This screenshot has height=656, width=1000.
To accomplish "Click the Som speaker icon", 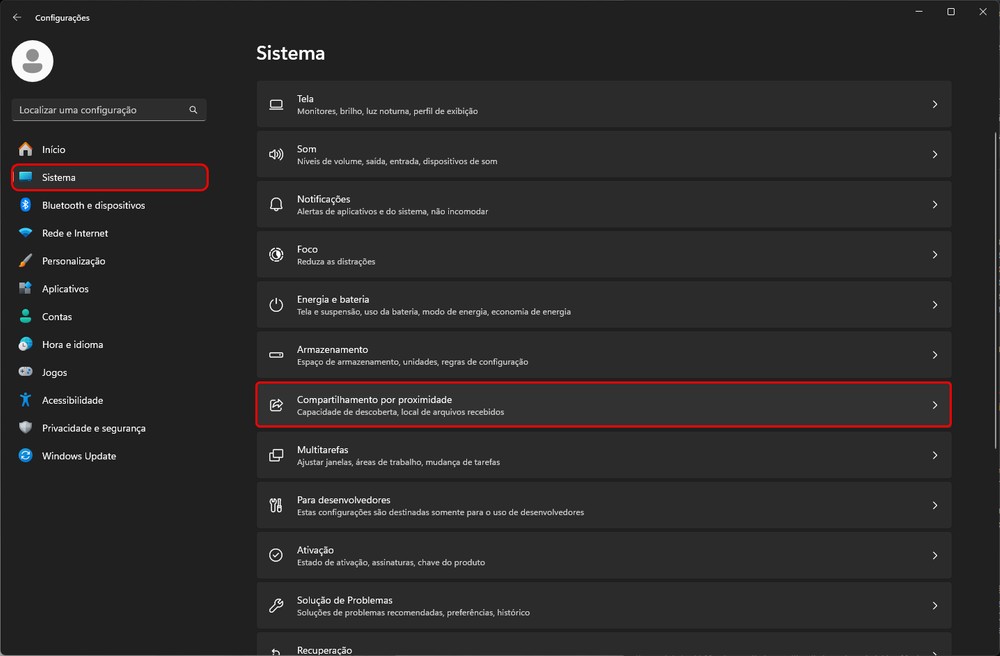I will coord(277,155).
